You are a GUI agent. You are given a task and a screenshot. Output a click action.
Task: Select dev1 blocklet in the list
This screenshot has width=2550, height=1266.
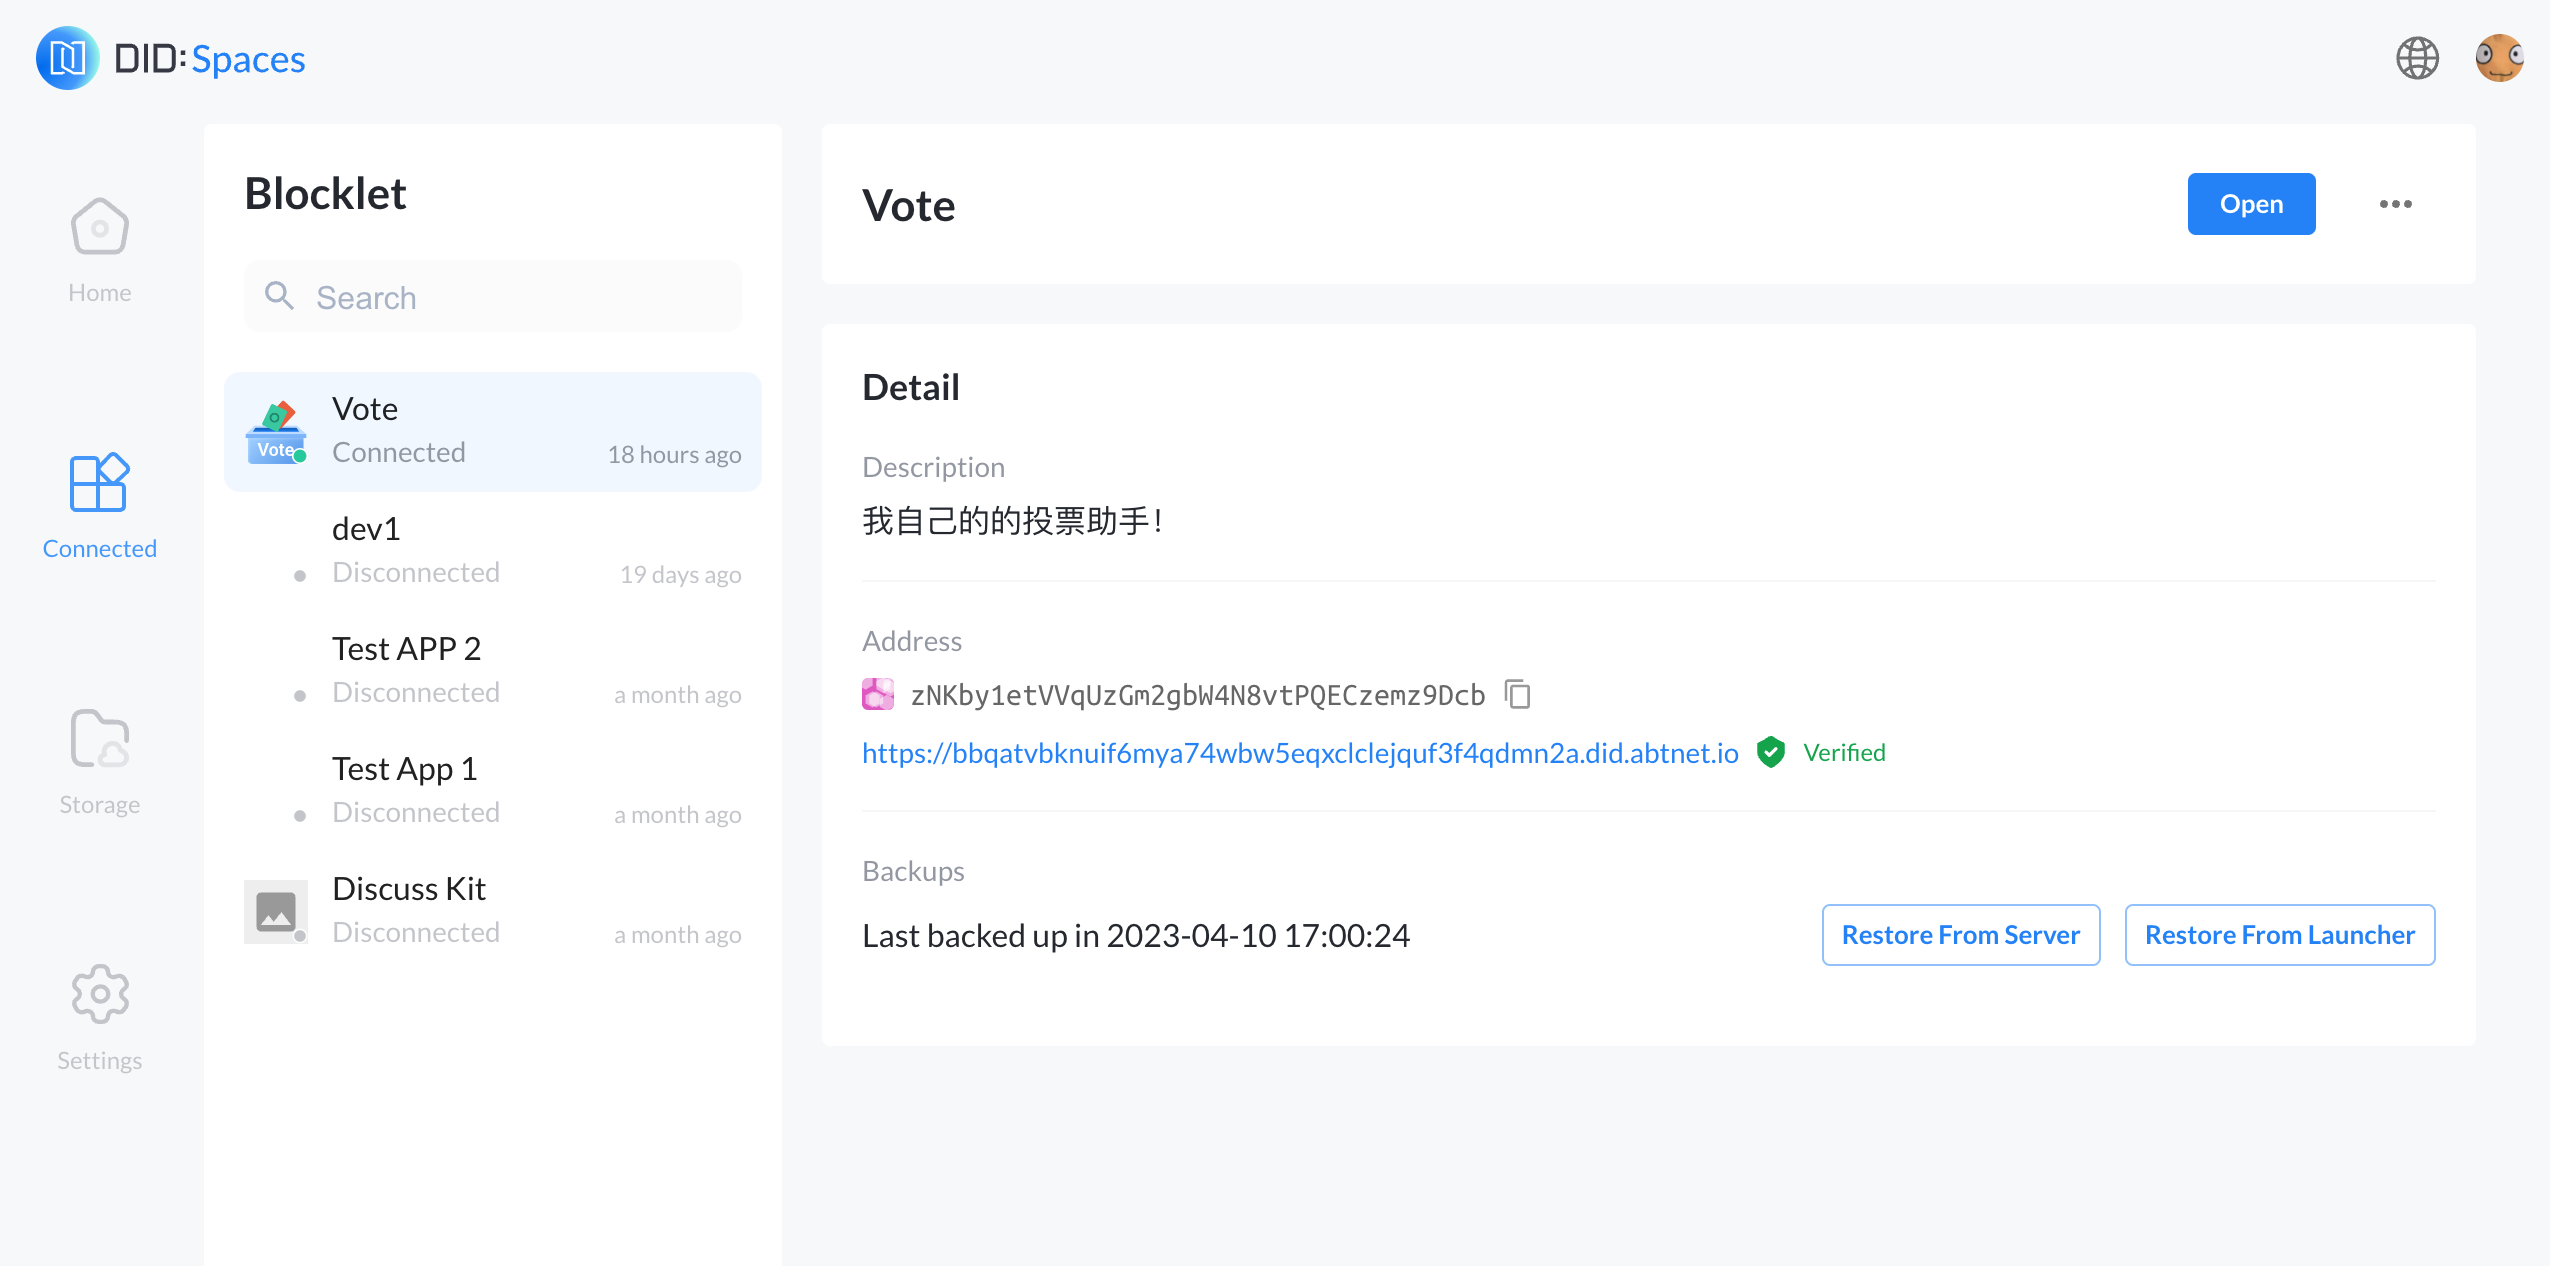coord(492,551)
